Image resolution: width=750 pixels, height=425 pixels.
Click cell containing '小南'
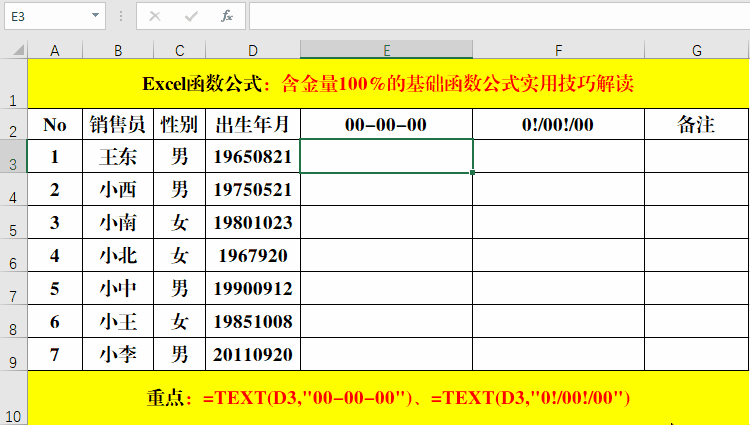118,222
